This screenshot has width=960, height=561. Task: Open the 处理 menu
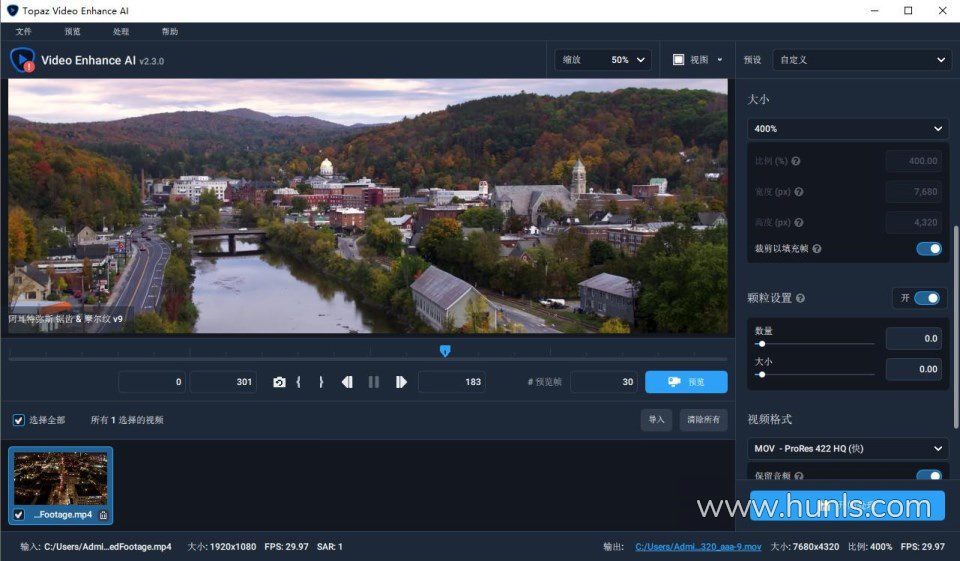[121, 31]
